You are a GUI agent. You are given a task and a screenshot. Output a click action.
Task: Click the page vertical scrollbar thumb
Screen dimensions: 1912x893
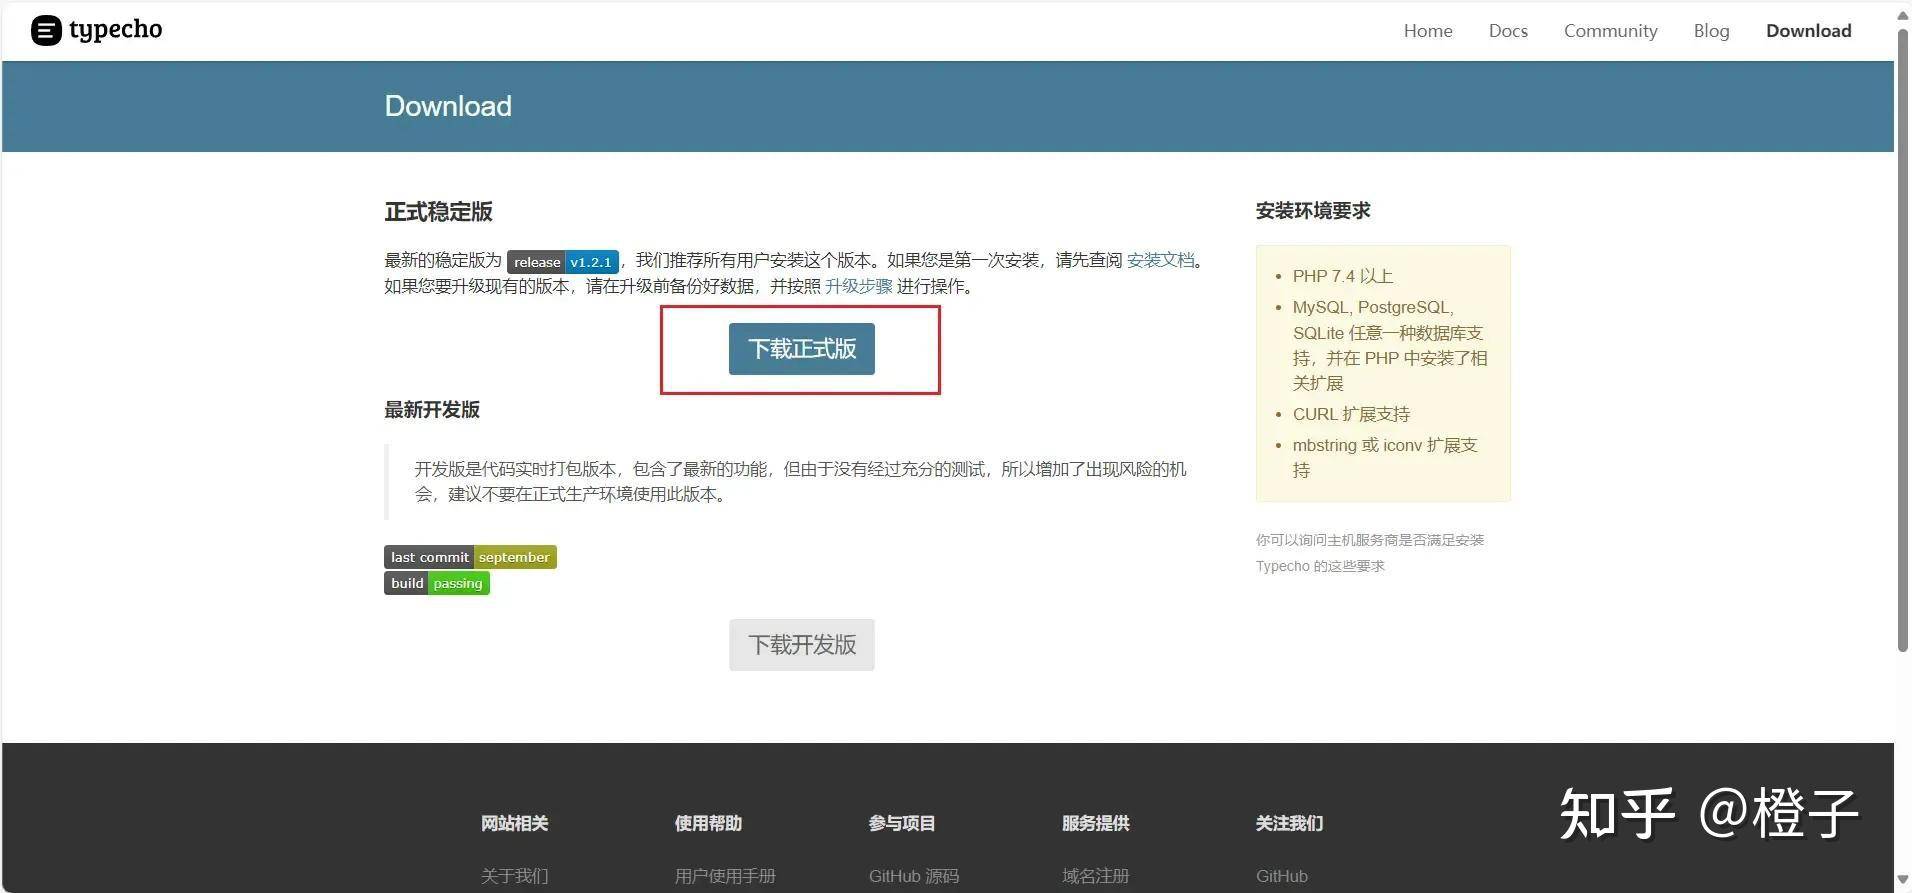(x=1903, y=340)
